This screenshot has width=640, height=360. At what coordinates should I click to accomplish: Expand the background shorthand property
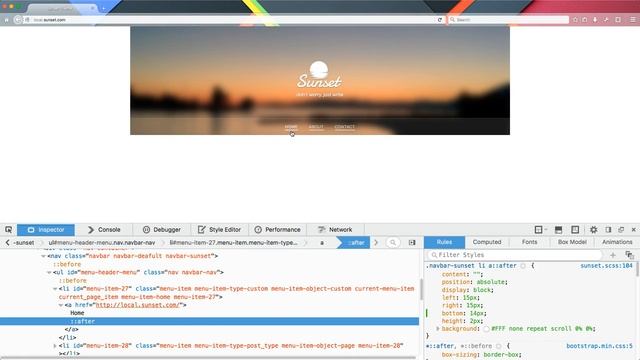[x=438, y=329]
